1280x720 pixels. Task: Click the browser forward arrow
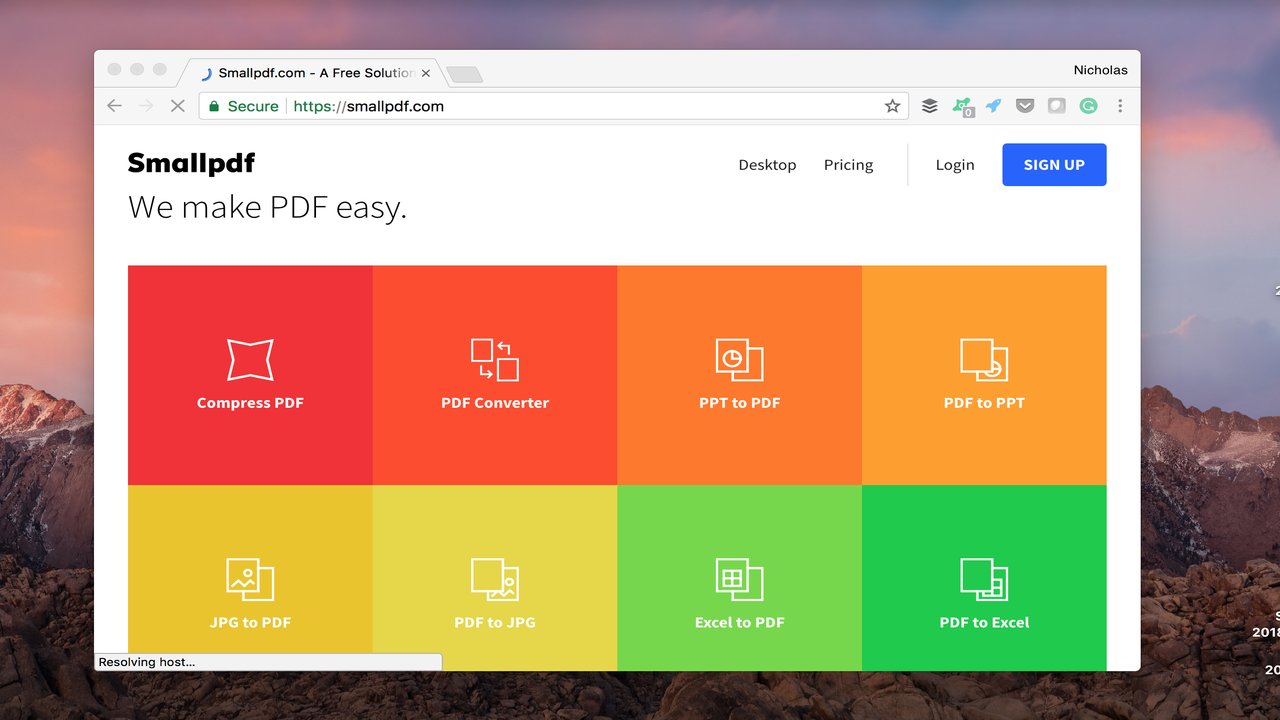(x=146, y=106)
